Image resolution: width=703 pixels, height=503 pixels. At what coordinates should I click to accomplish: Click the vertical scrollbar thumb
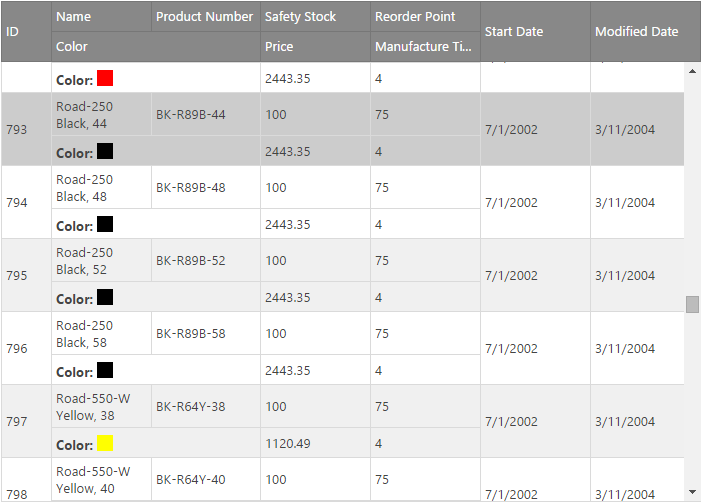pos(692,304)
